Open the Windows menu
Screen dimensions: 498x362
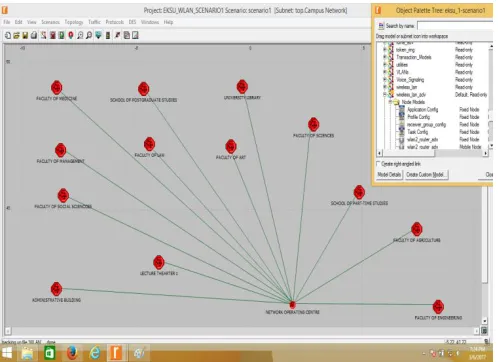[150, 22]
